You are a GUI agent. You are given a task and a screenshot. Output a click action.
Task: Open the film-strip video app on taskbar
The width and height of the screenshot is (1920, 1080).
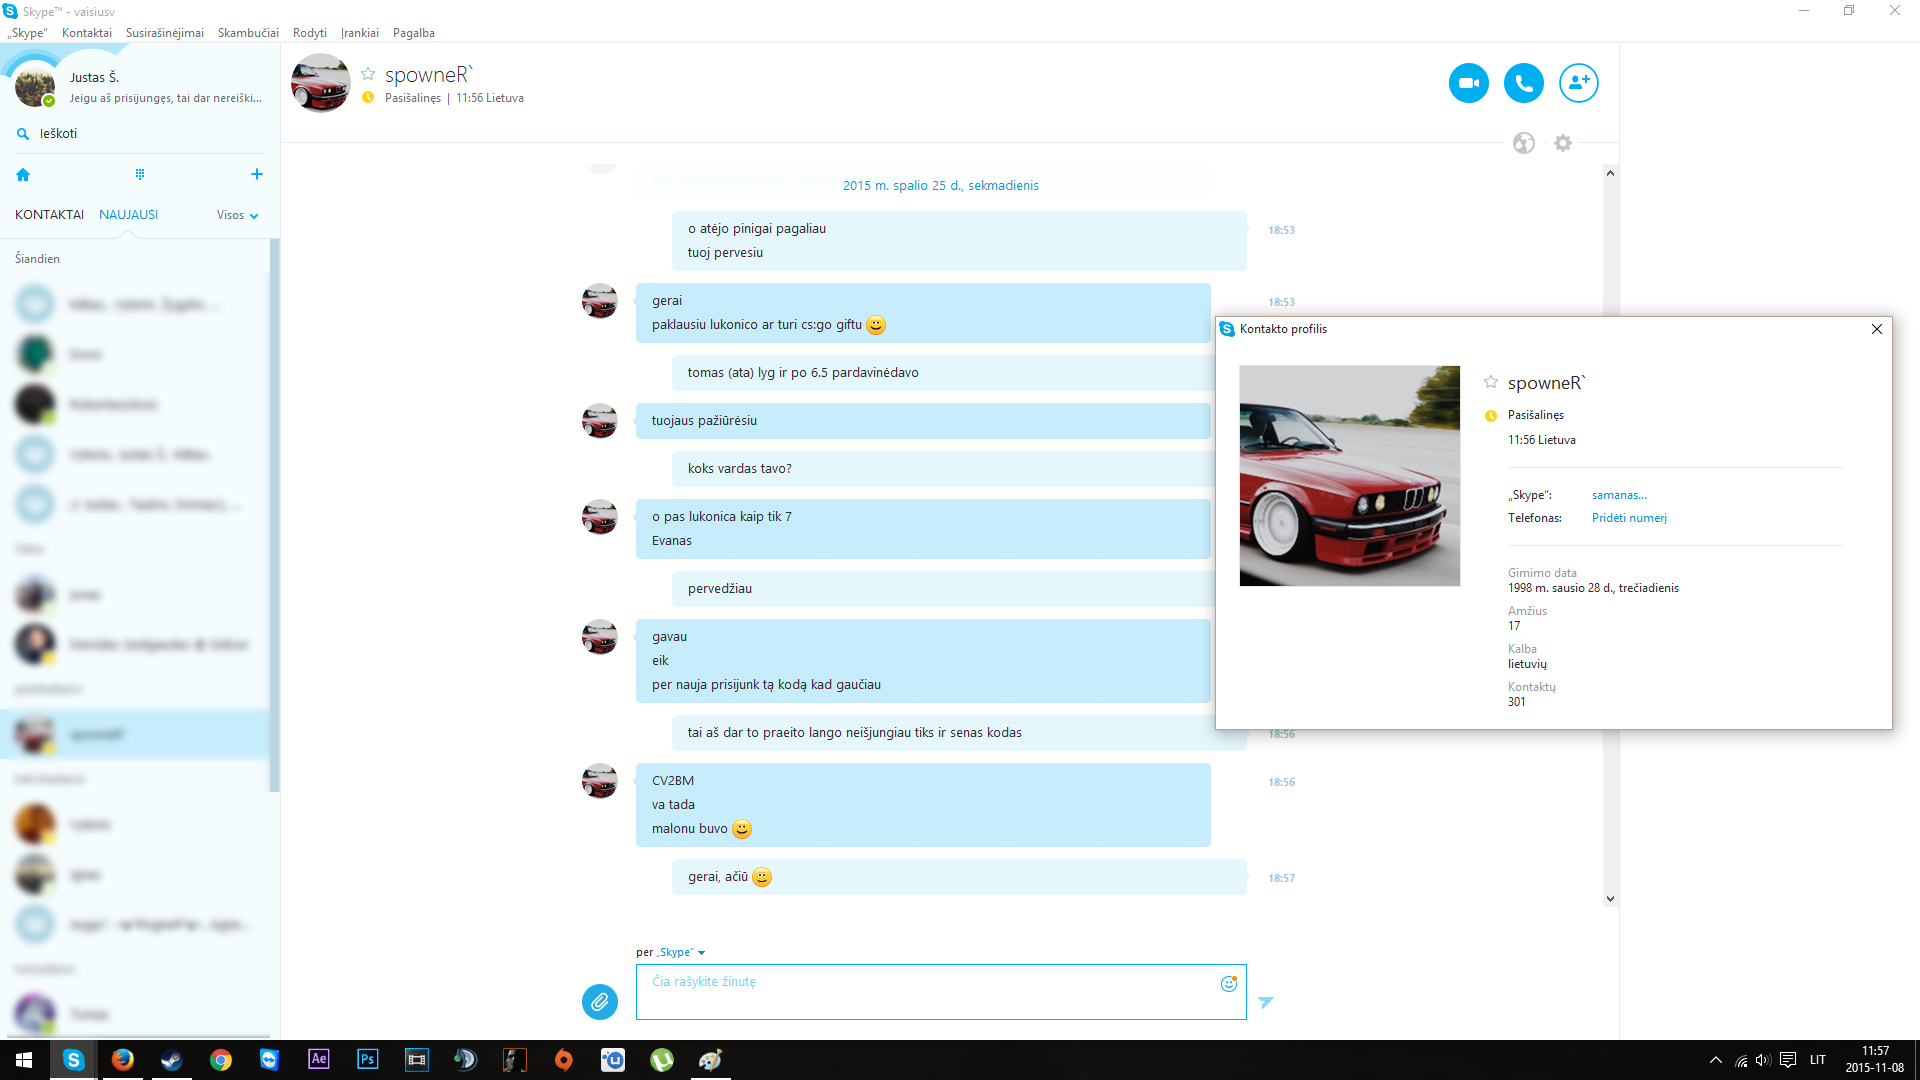point(416,1060)
